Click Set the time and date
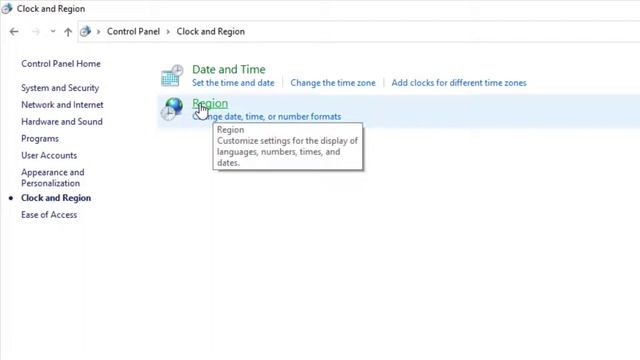The image size is (640, 360). tap(233, 82)
